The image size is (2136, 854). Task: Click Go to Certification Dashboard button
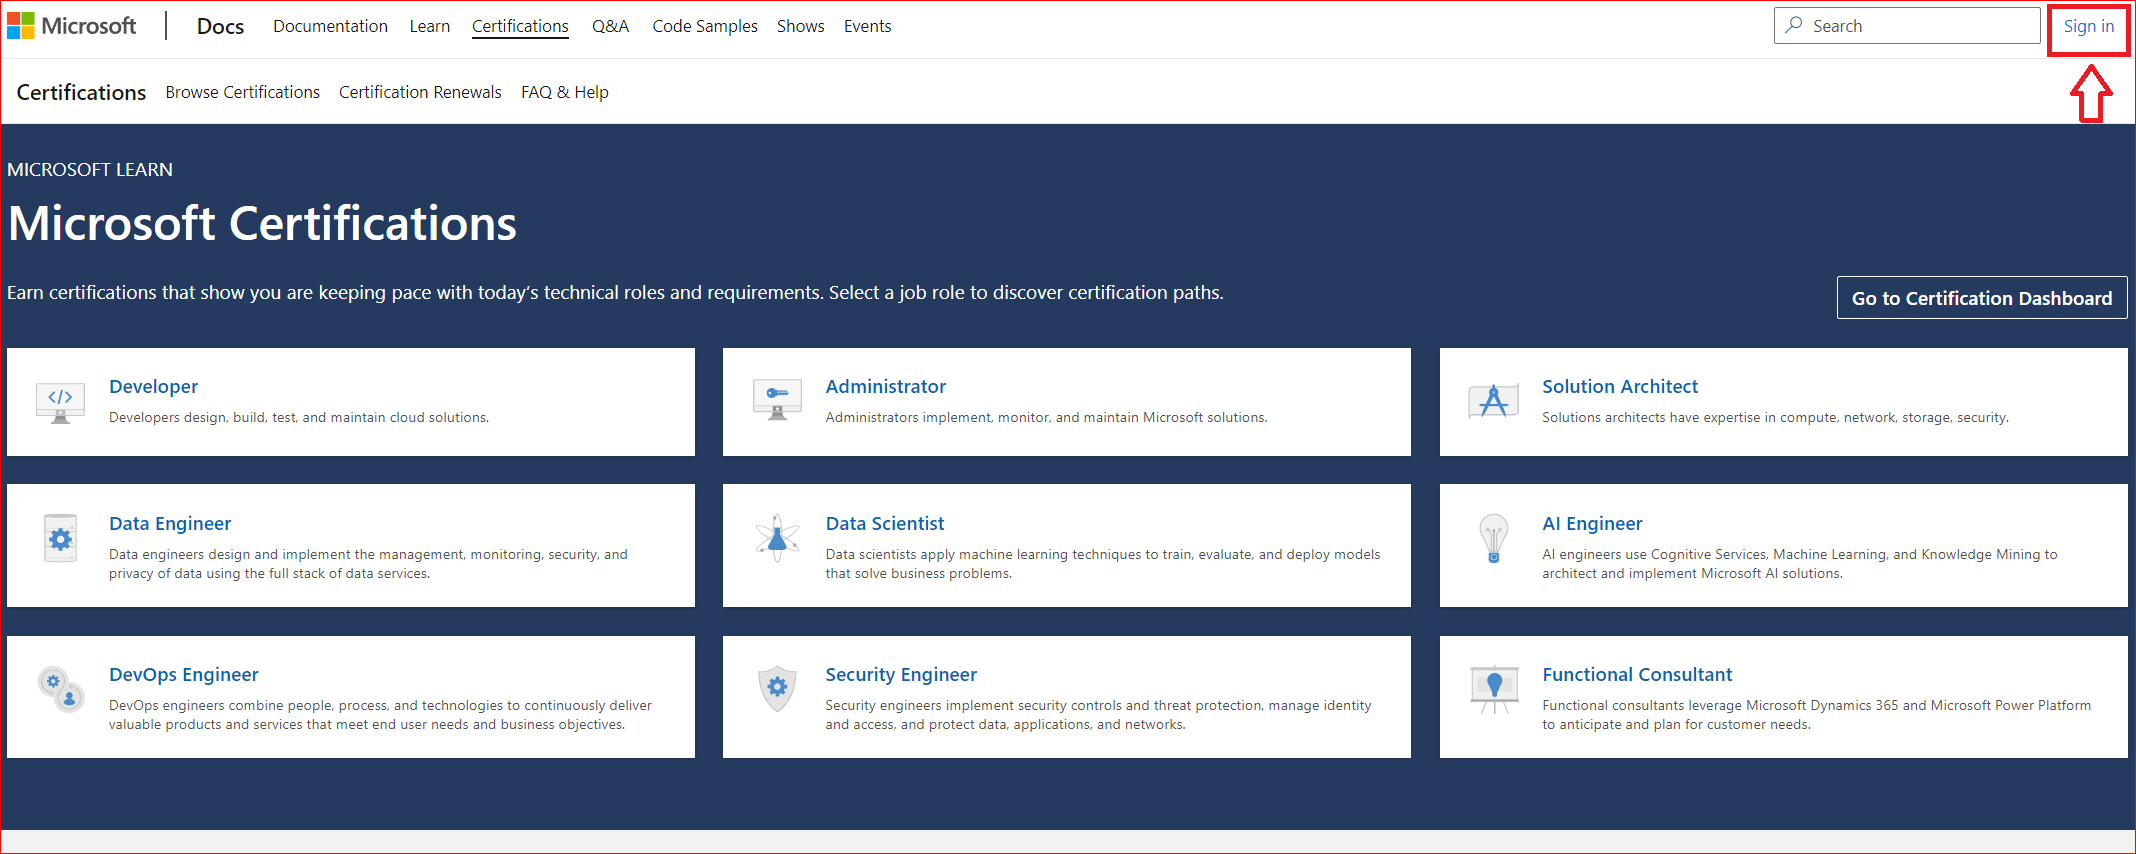1982,298
